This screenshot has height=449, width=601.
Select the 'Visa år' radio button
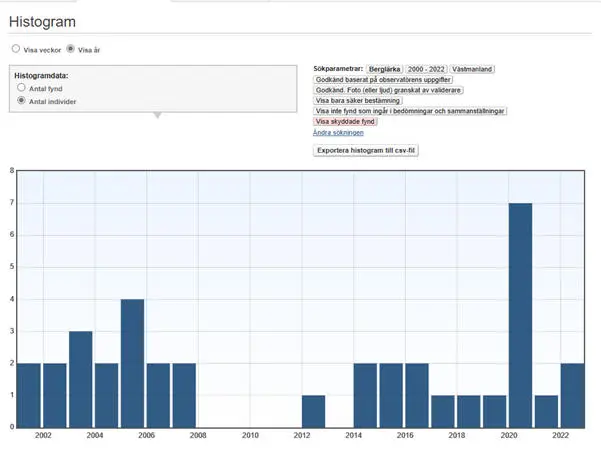click(x=70, y=48)
